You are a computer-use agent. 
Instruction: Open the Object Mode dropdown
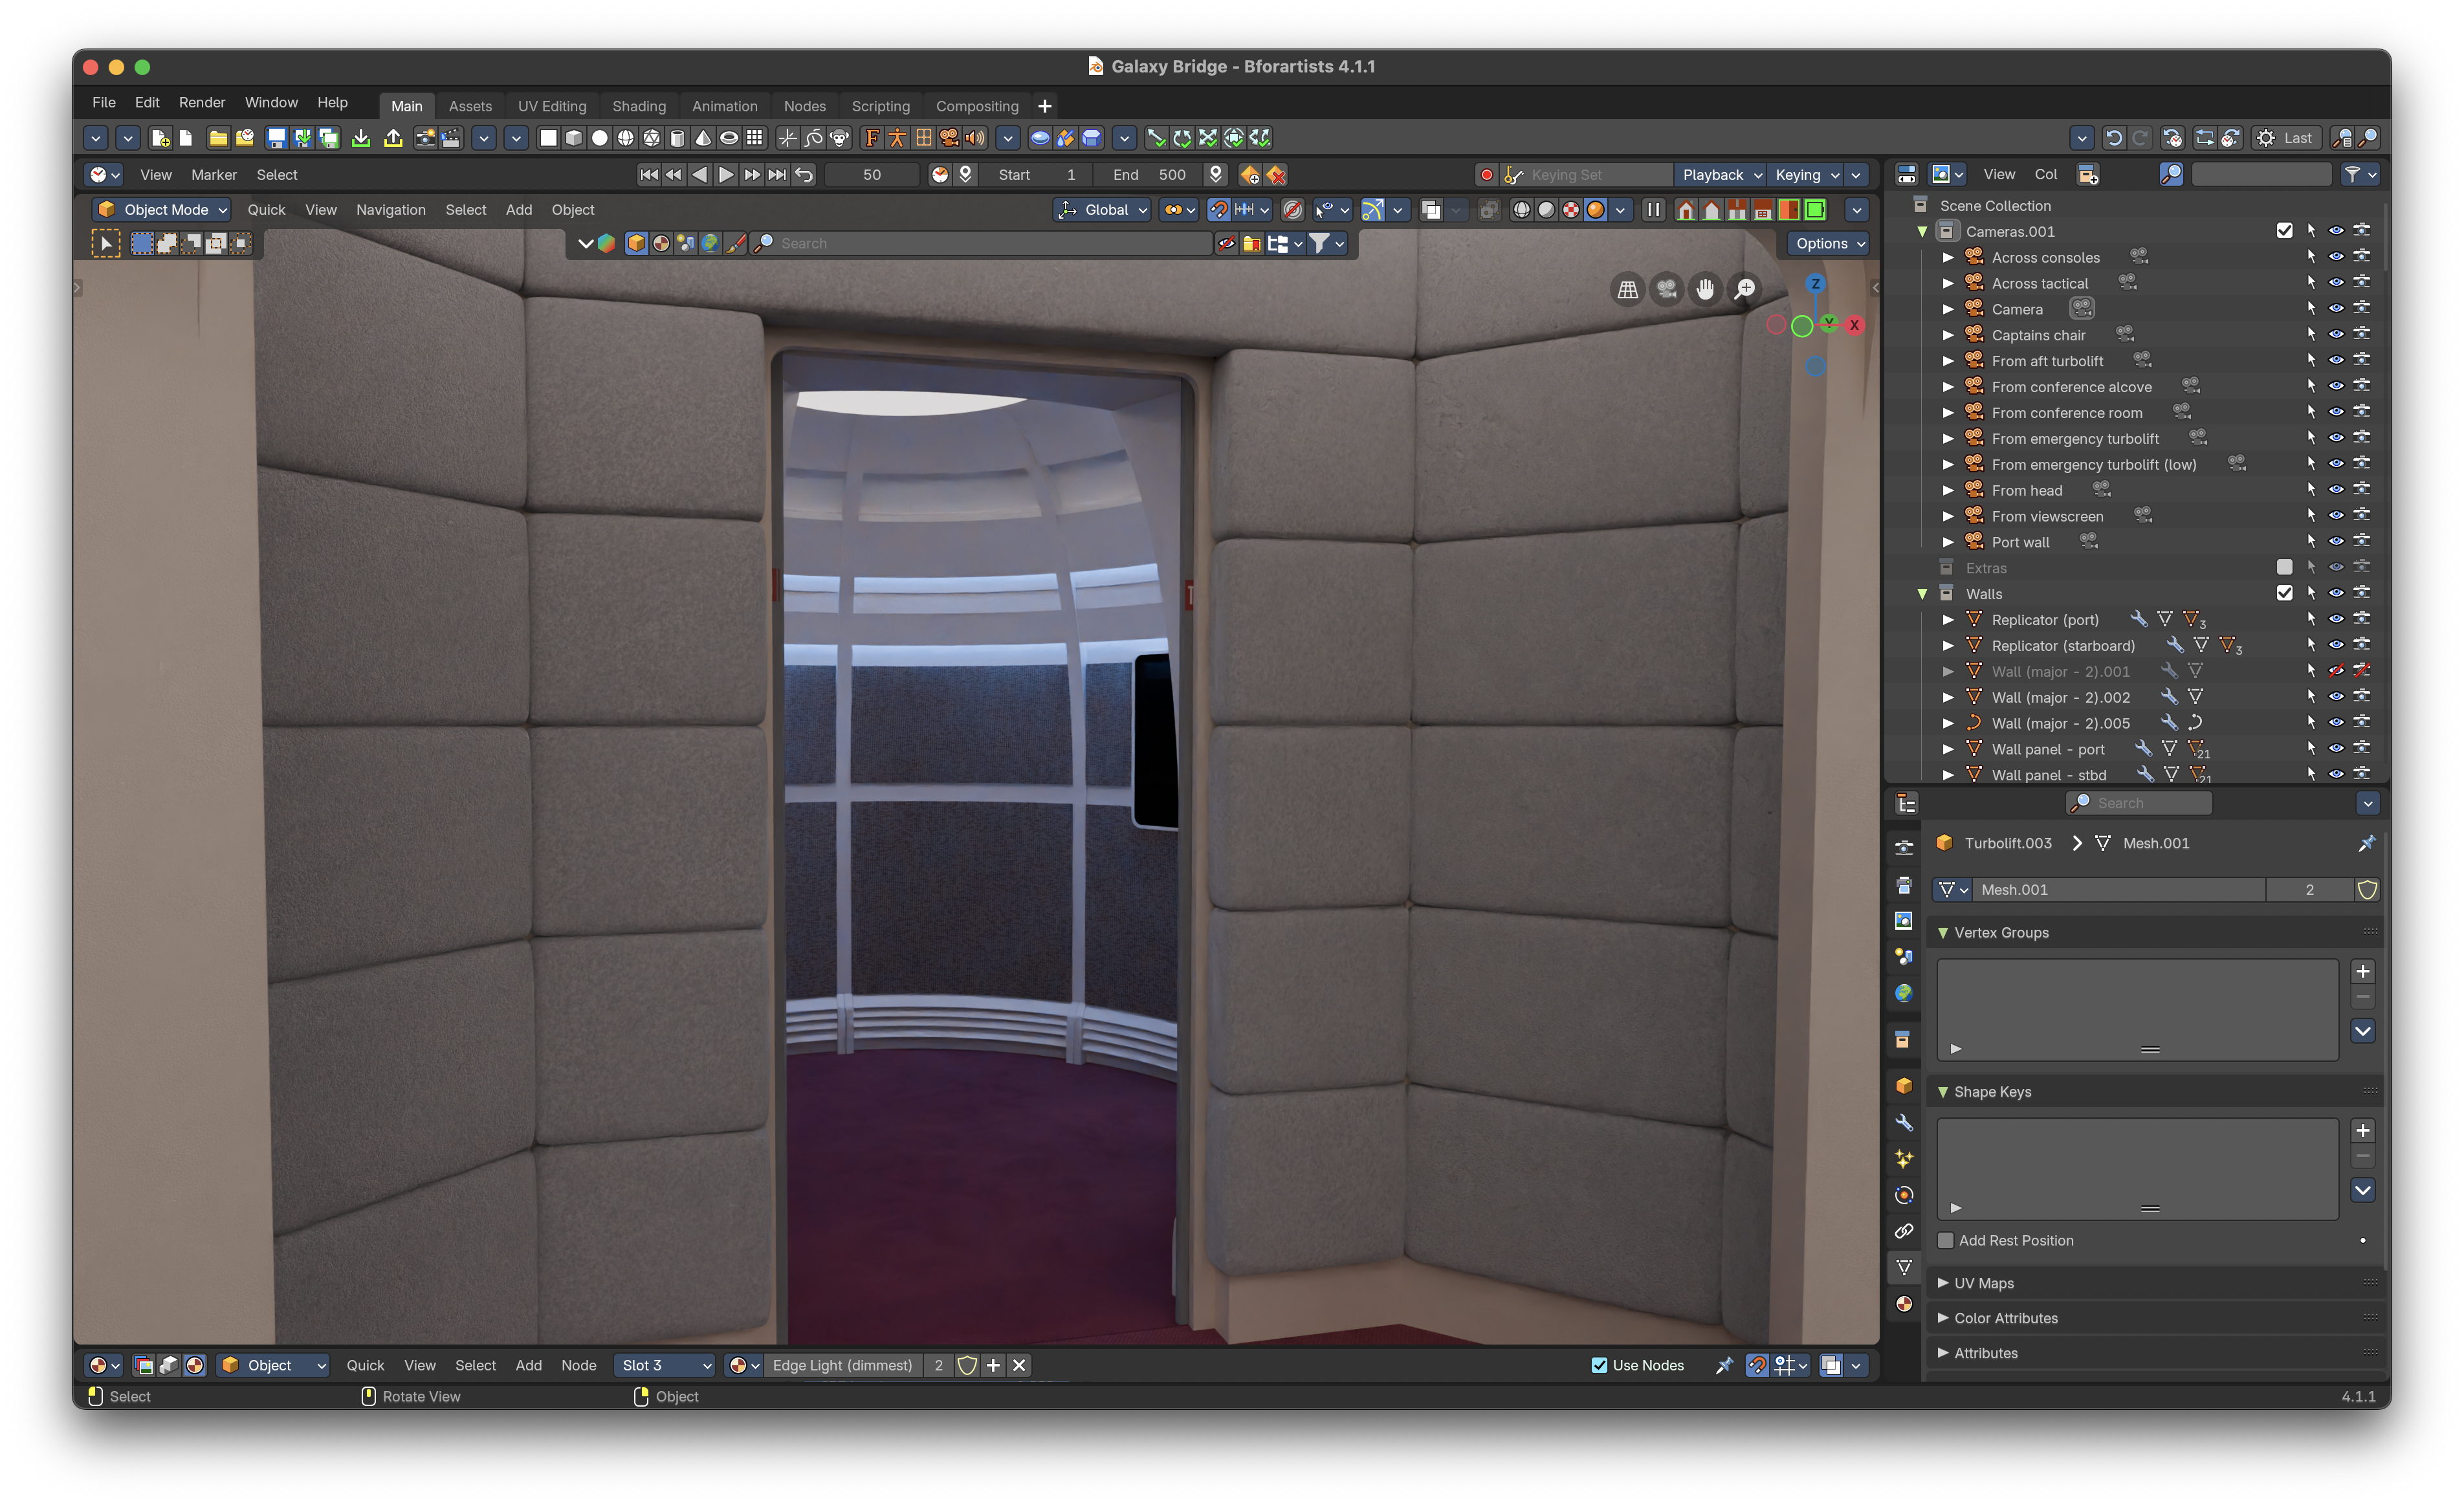(161, 210)
